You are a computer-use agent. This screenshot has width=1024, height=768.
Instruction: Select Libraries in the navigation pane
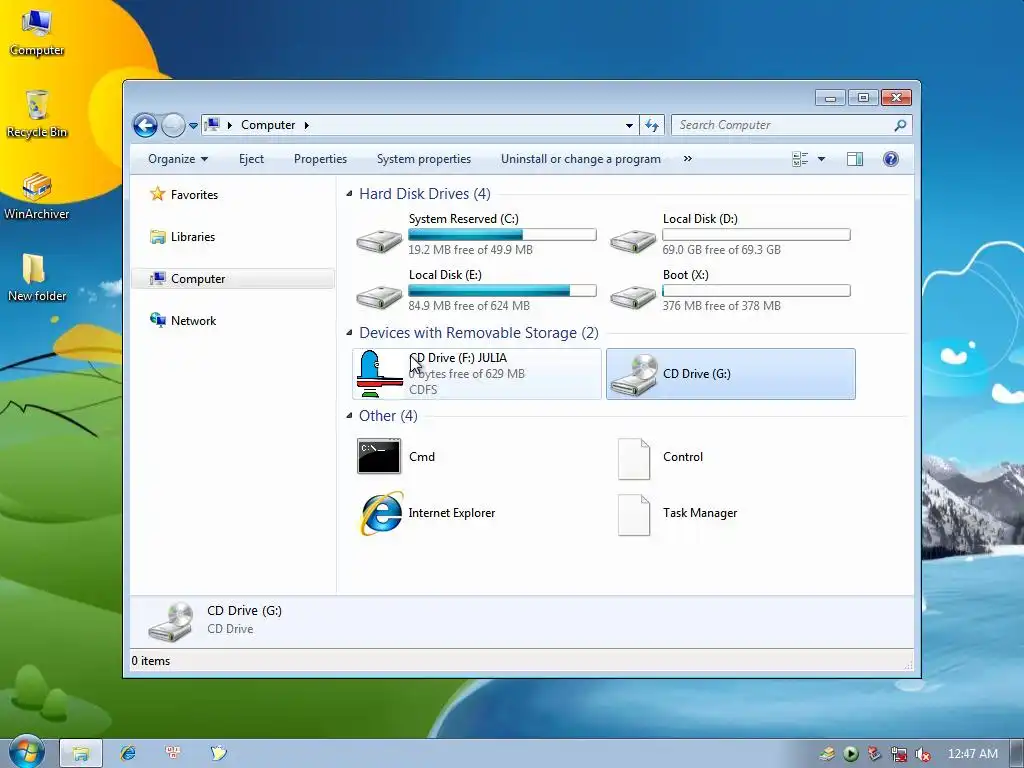click(x=183, y=236)
